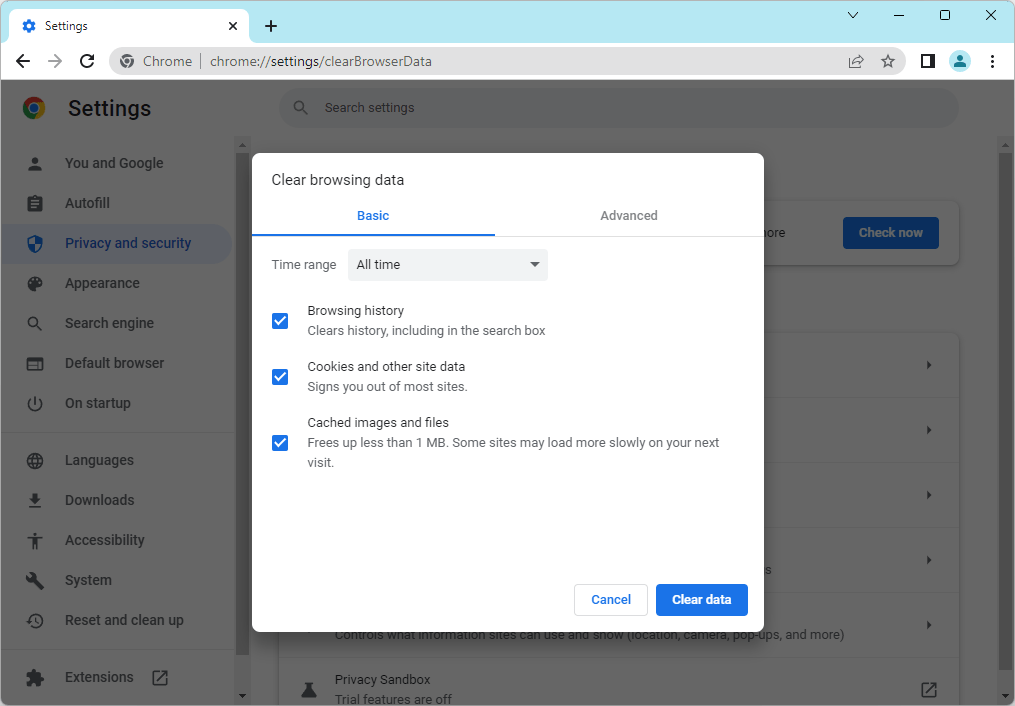
Task: Click the Privacy Sandbox flask icon
Action: coord(309,690)
